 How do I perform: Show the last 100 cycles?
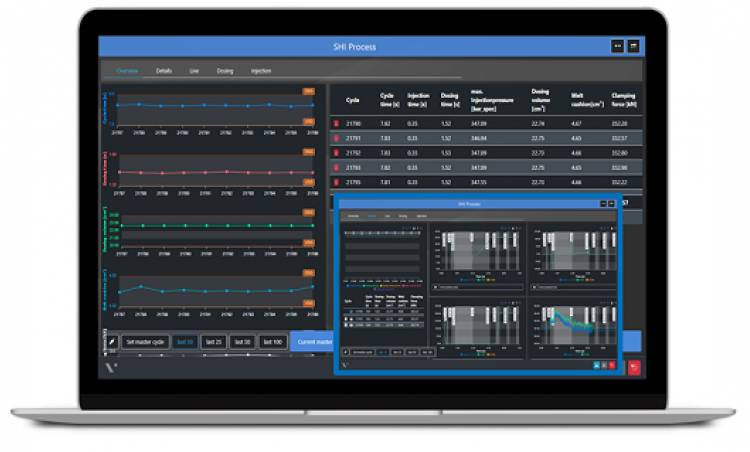[x=272, y=342]
